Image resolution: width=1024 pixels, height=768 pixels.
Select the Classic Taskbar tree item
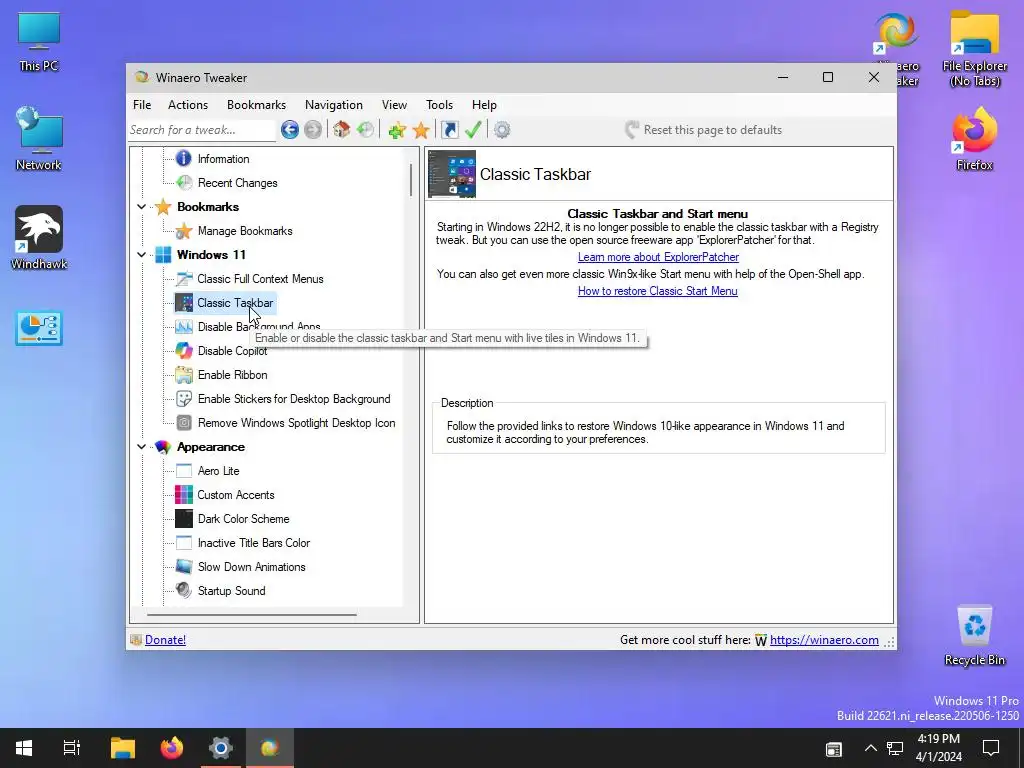tap(235, 303)
